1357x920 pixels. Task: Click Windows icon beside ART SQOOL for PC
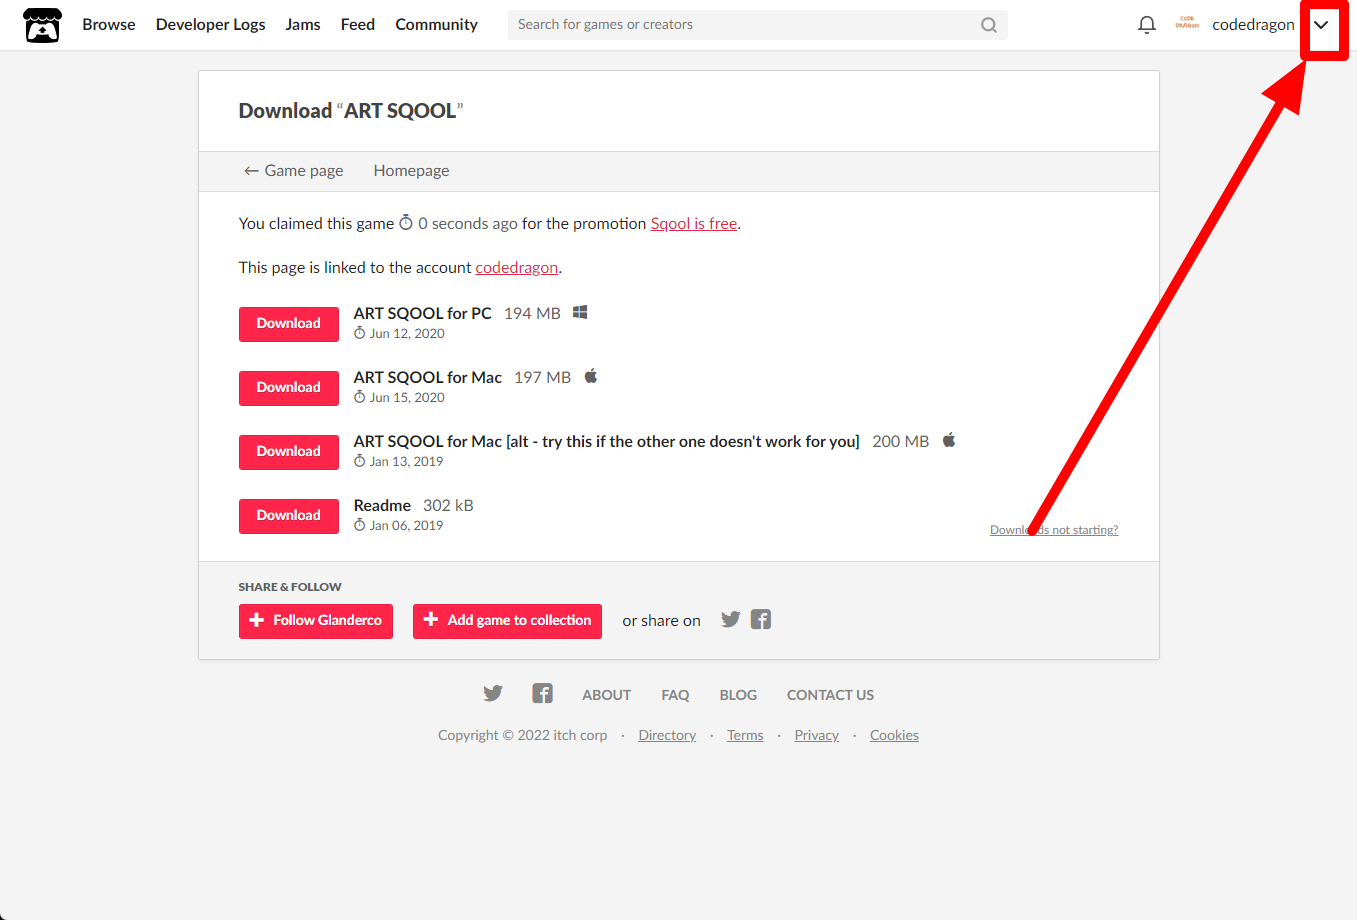[x=580, y=312]
